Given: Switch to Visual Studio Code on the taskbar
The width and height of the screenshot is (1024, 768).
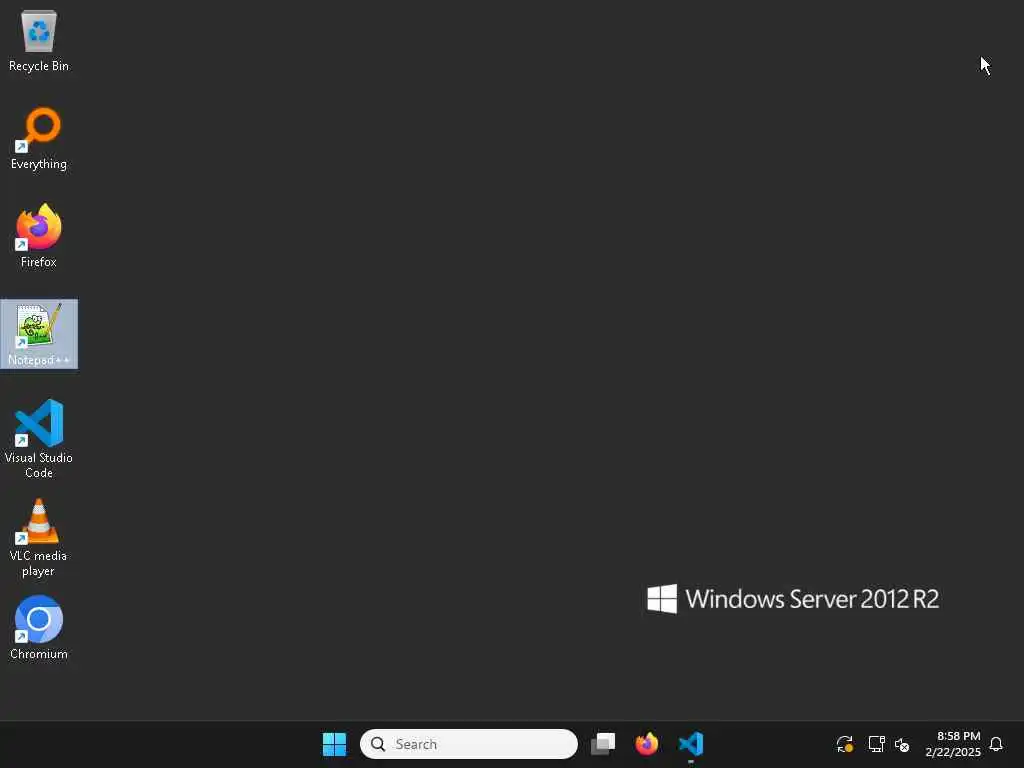Looking at the screenshot, I should pyautogui.click(x=691, y=744).
